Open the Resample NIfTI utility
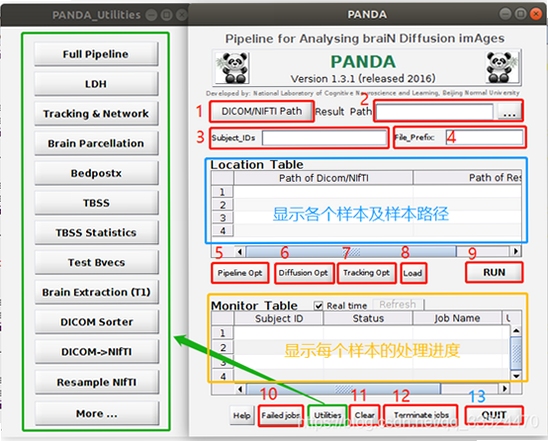The height and width of the screenshot is (441, 548). point(96,382)
